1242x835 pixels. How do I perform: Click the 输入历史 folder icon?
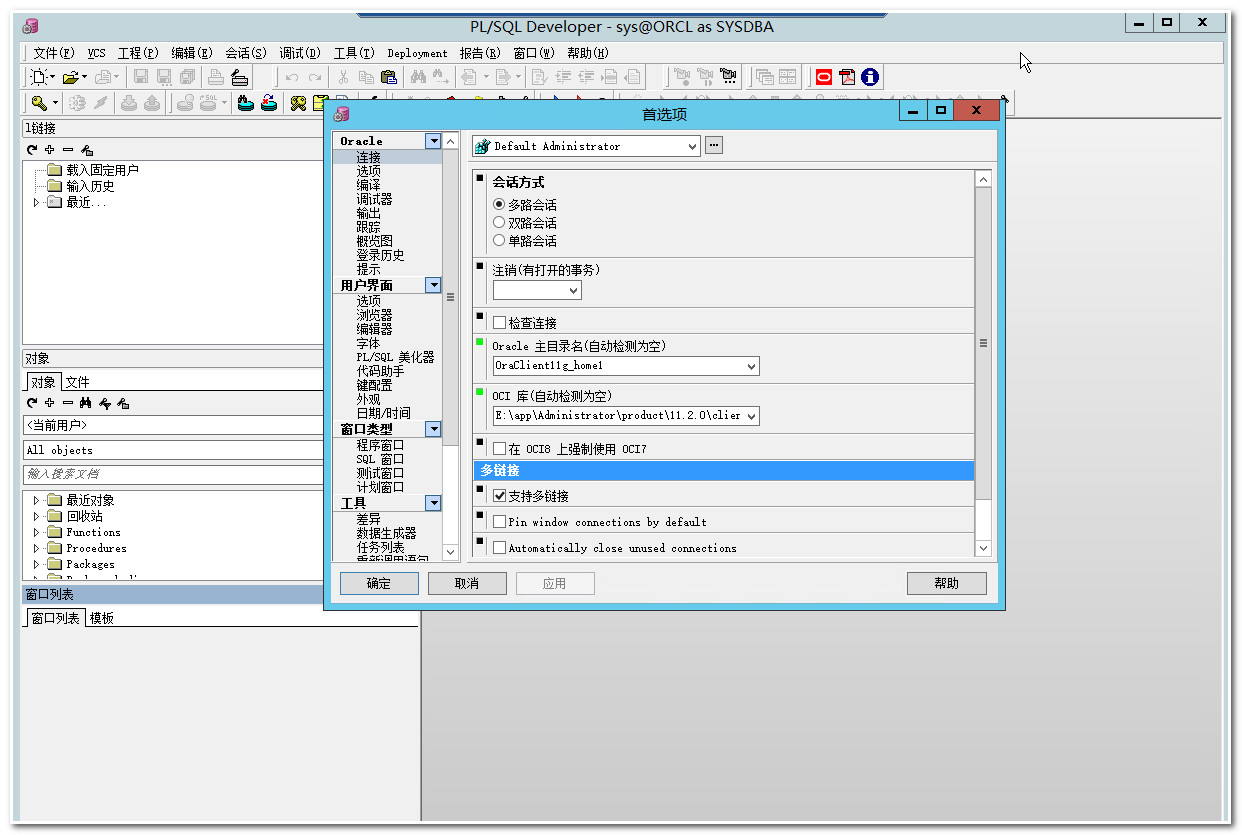(x=54, y=186)
